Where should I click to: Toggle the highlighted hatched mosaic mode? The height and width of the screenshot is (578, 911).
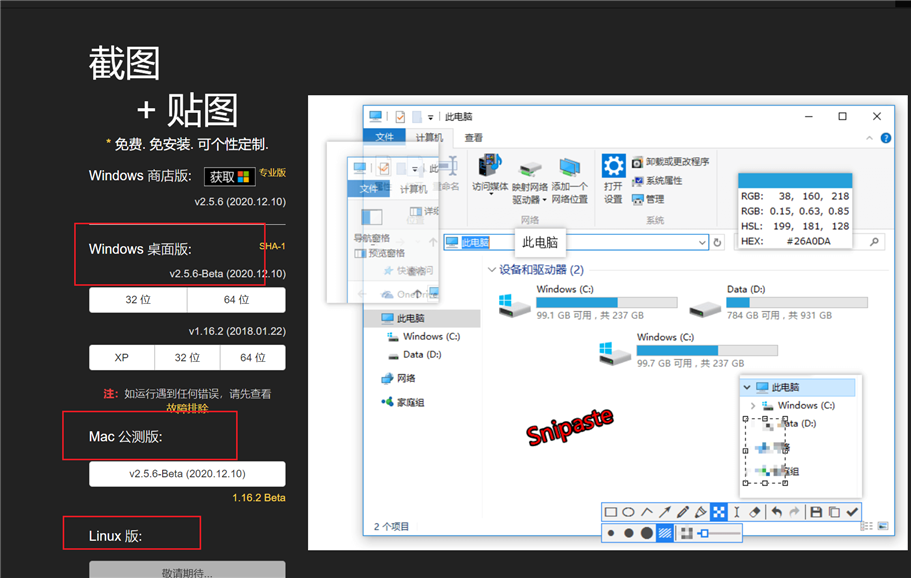click(665, 533)
